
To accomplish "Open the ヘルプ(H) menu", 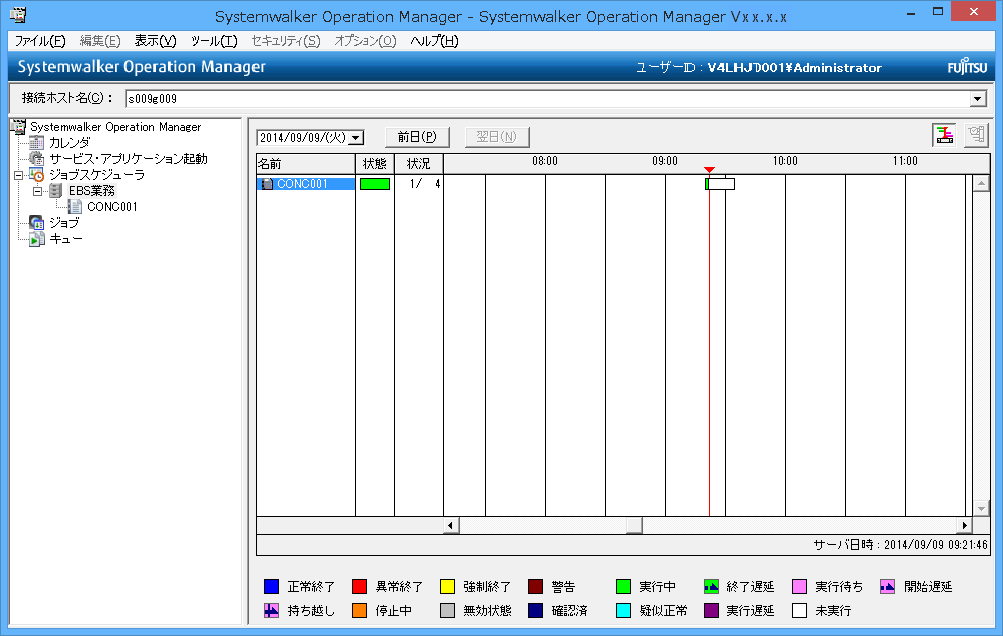I will (434, 41).
